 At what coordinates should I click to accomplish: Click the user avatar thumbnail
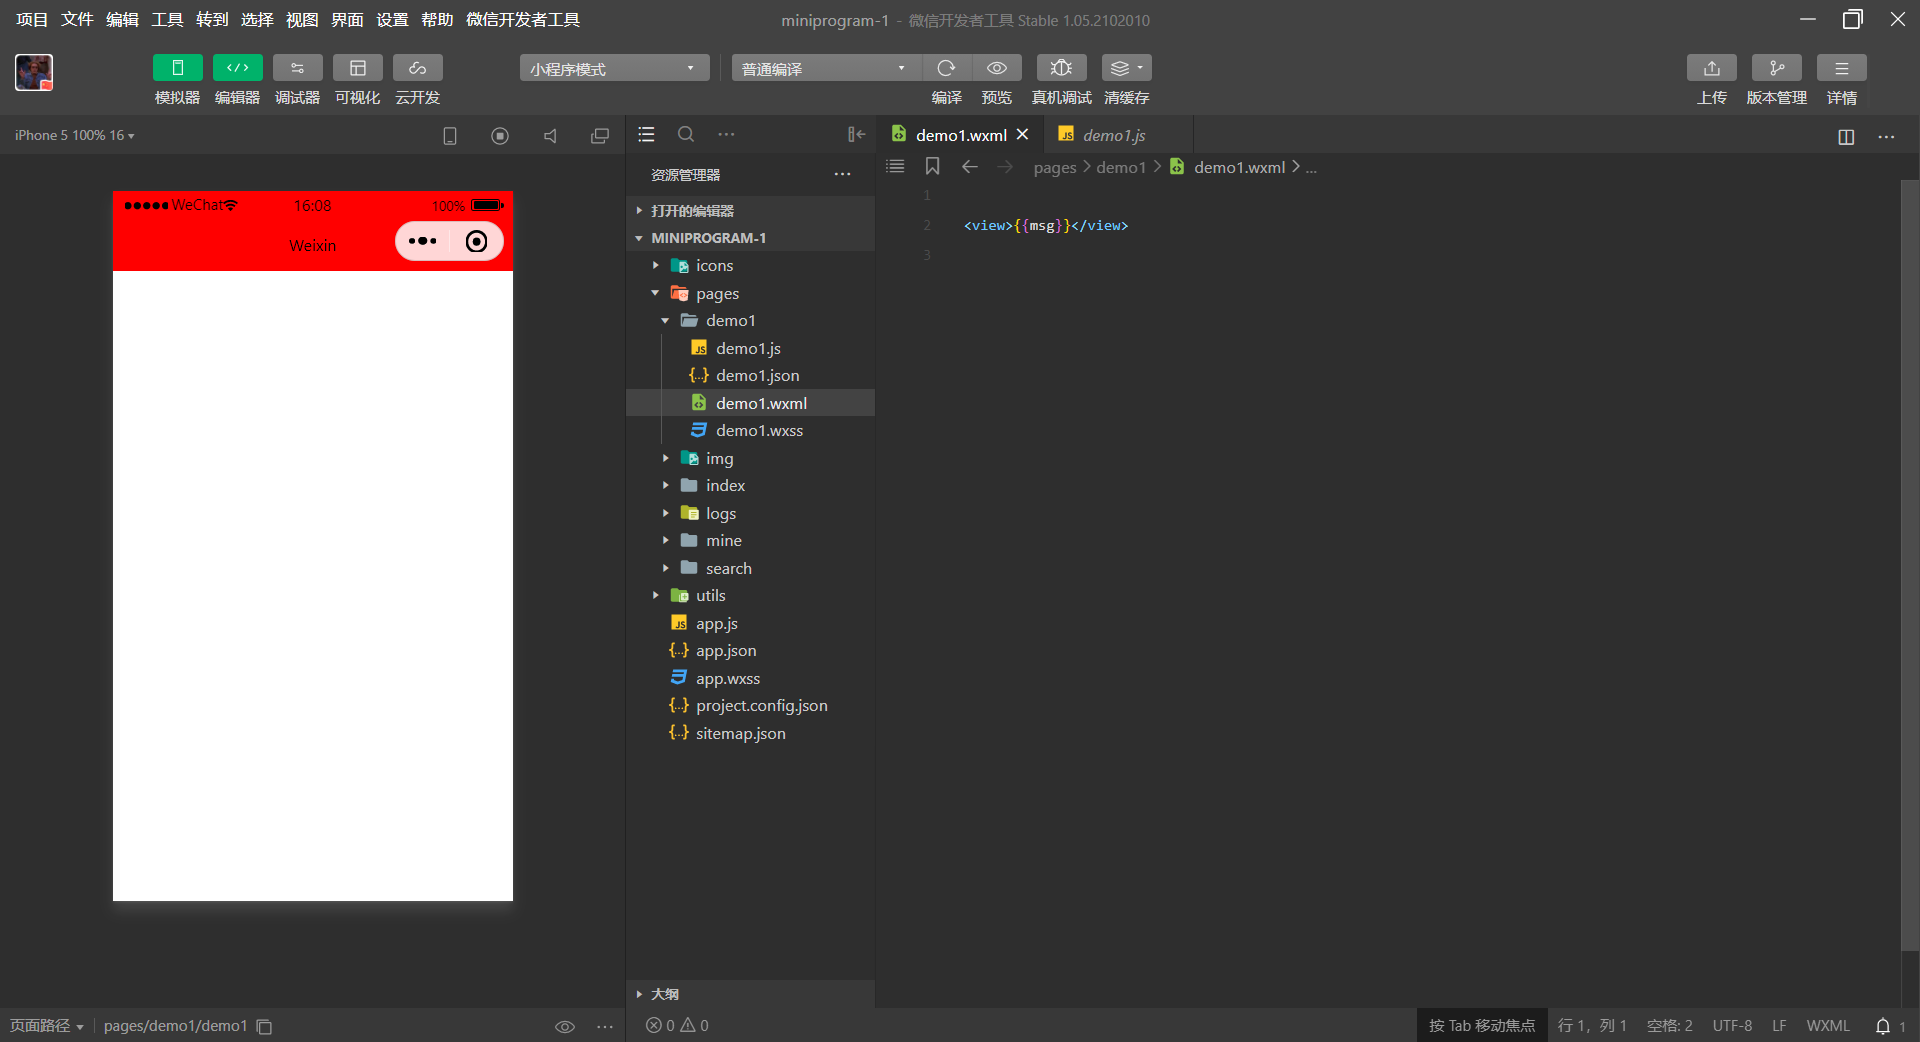(x=34, y=72)
